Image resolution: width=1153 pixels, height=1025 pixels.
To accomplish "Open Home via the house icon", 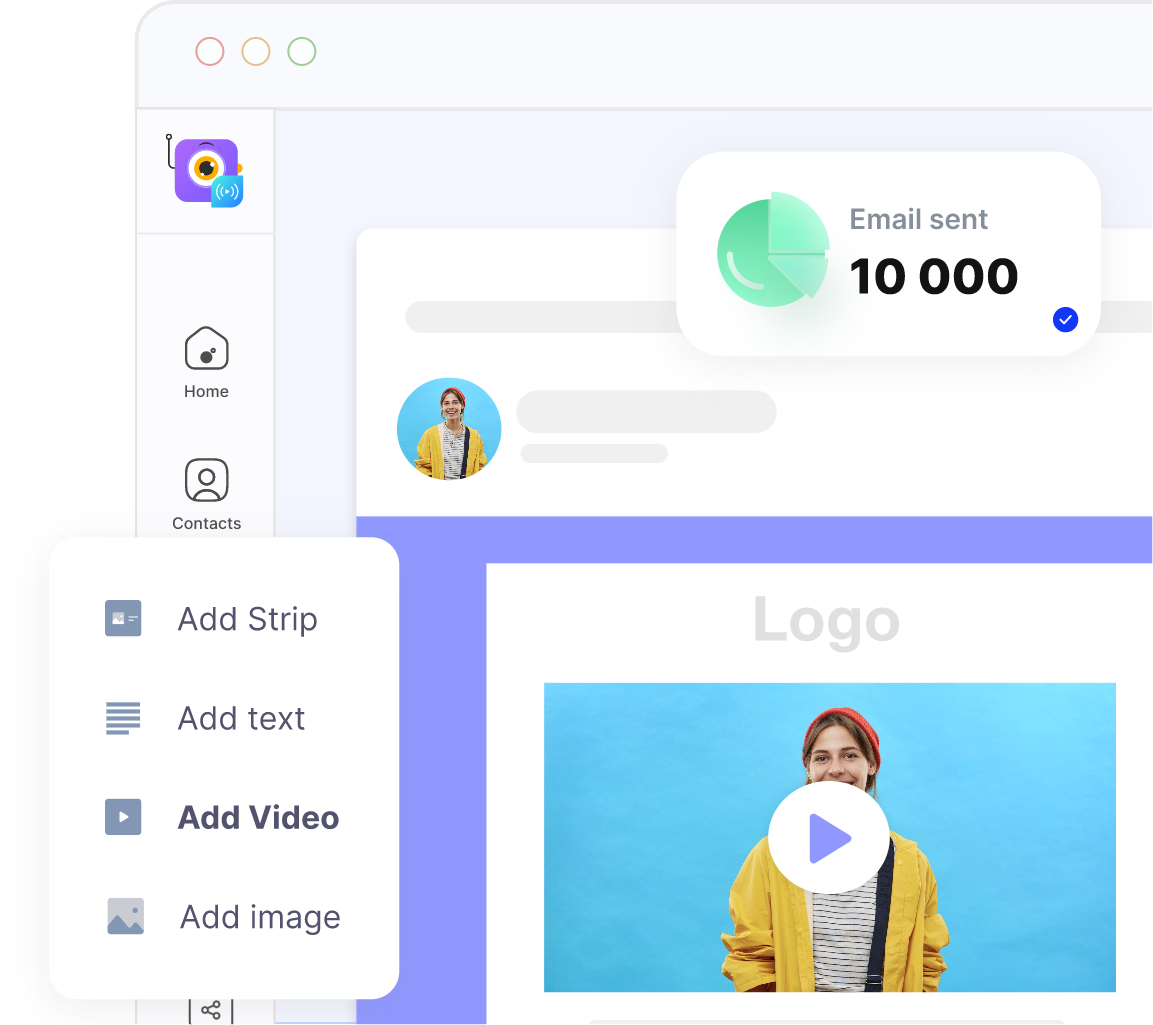I will [207, 348].
